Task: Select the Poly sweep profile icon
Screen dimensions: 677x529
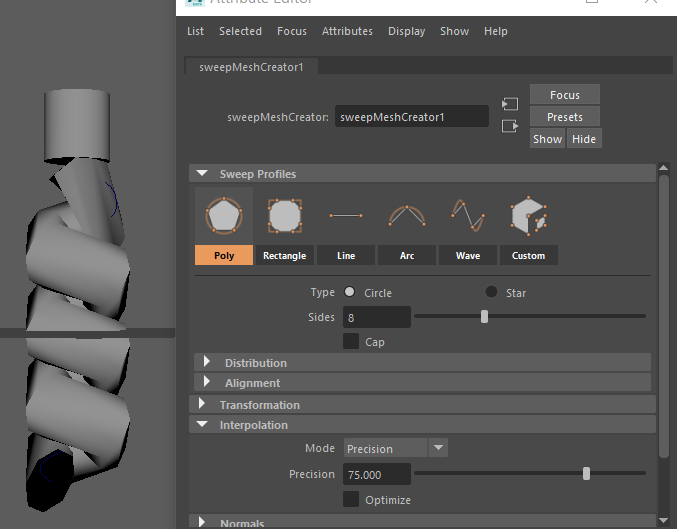Action: 224,215
